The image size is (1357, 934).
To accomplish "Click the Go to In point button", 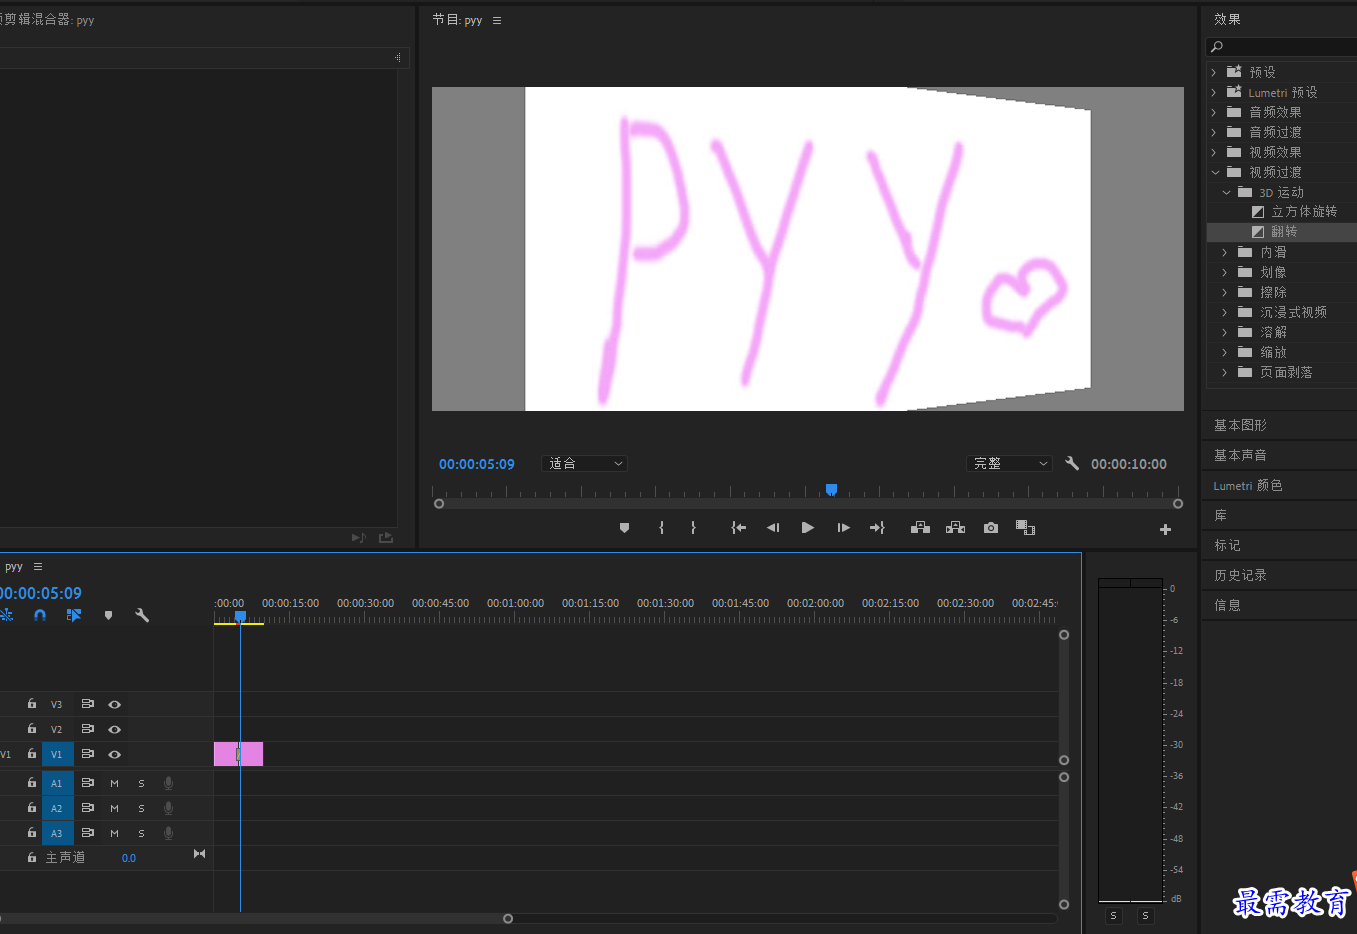I will pos(738,528).
